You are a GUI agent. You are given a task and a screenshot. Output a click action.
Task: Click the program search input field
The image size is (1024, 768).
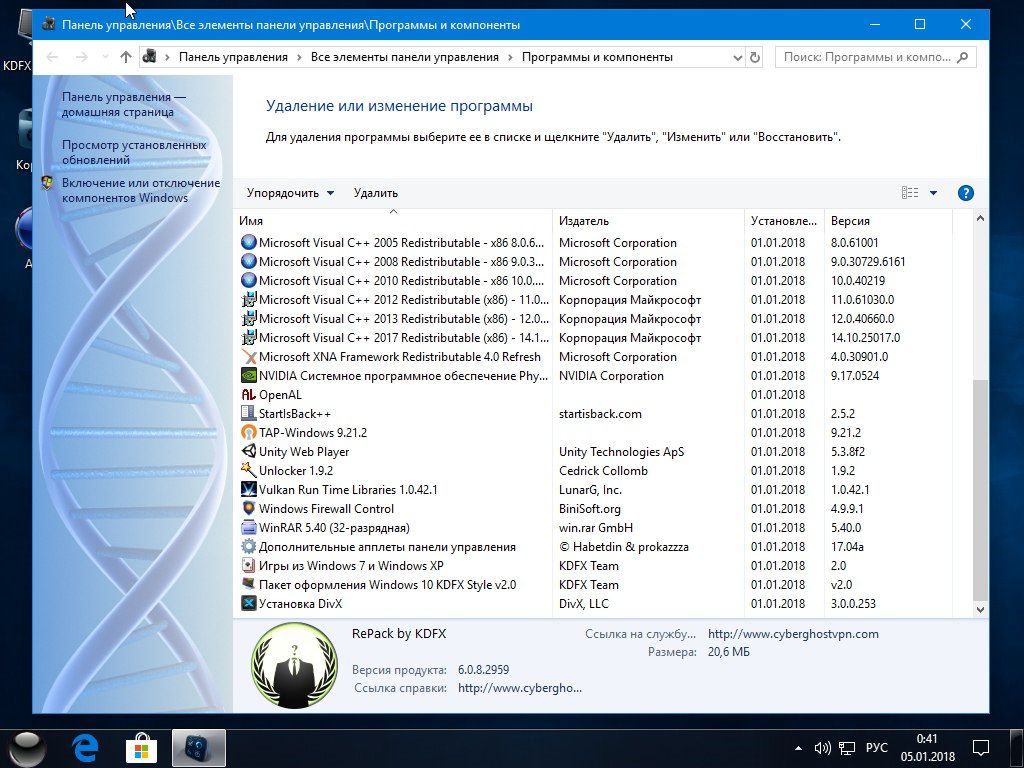tap(866, 57)
